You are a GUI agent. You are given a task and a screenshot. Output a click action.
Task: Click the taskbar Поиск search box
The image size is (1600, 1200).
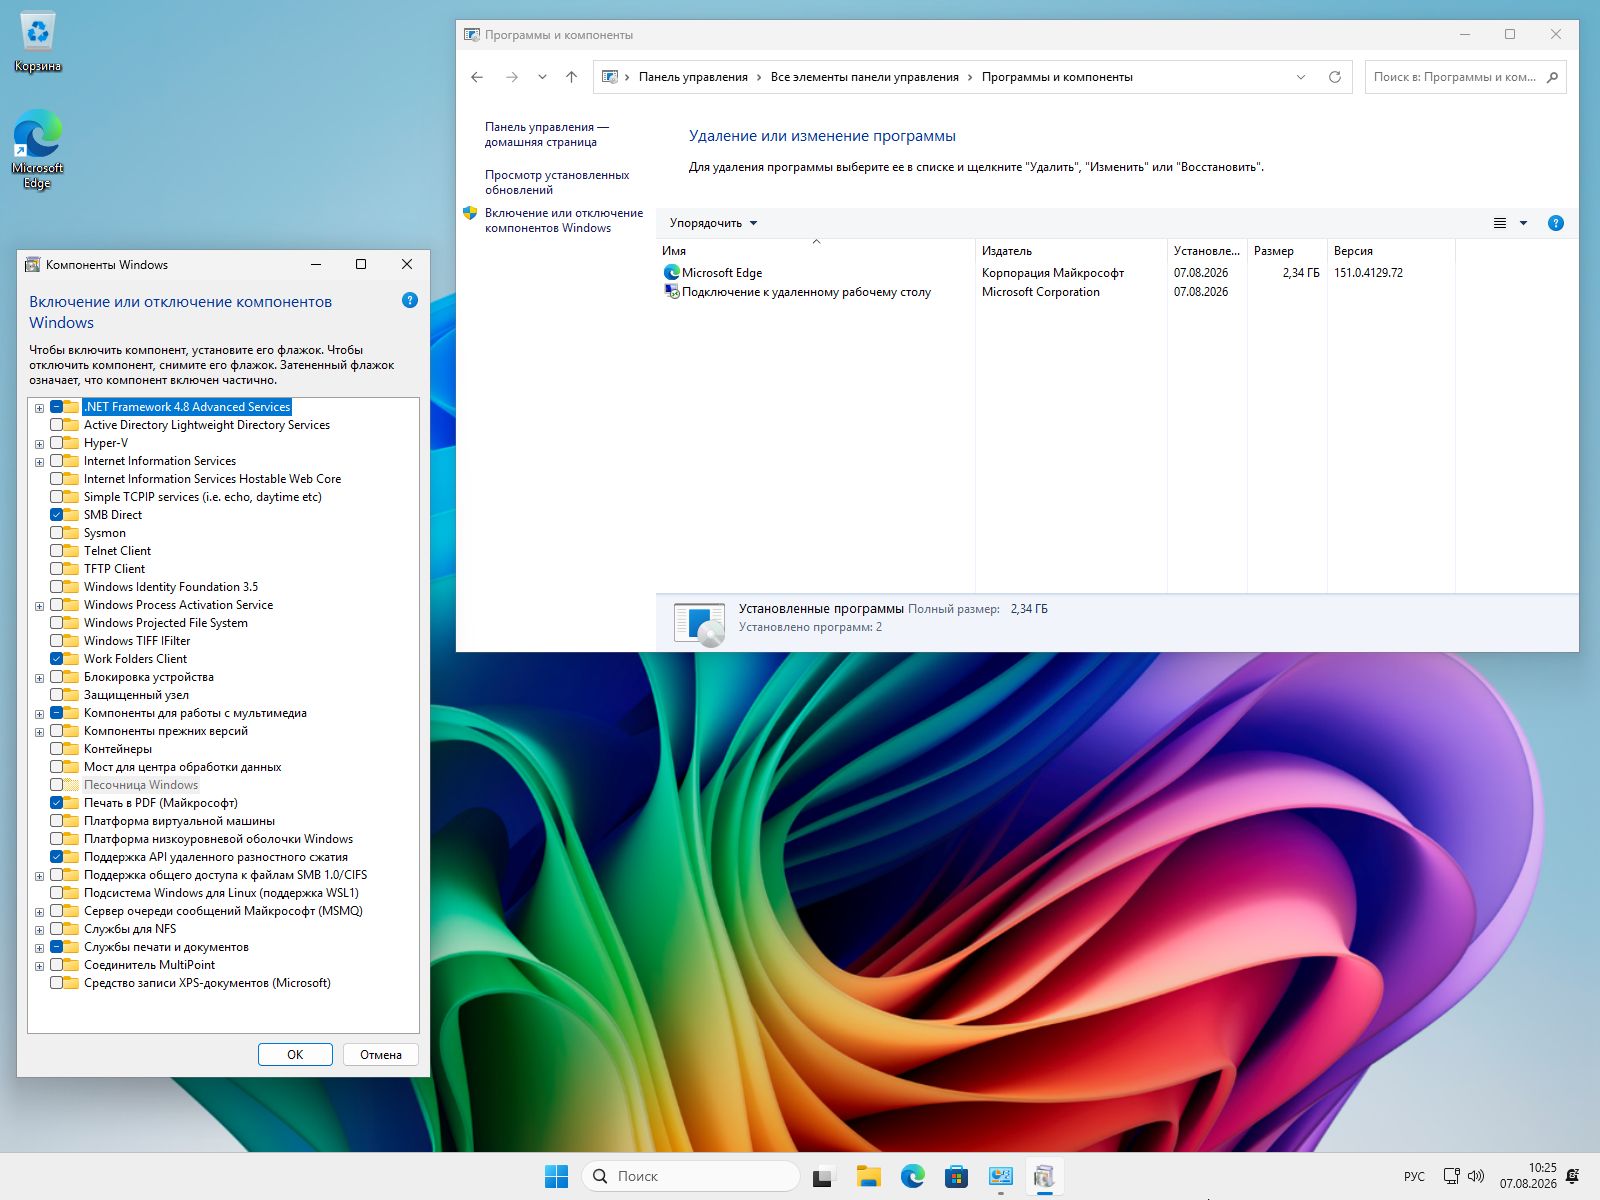[x=691, y=1176]
